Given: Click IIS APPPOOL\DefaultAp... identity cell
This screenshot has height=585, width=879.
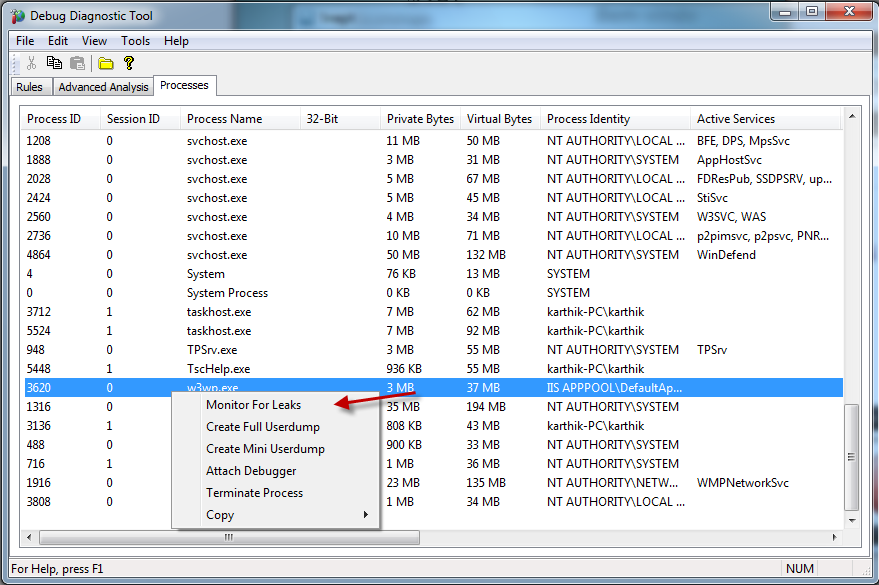Looking at the screenshot, I should [x=614, y=388].
